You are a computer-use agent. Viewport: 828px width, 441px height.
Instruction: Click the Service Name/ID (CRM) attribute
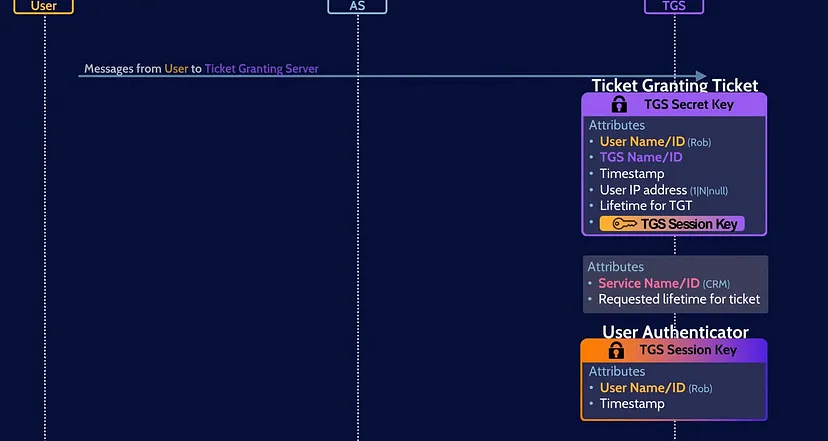(x=660, y=284)
